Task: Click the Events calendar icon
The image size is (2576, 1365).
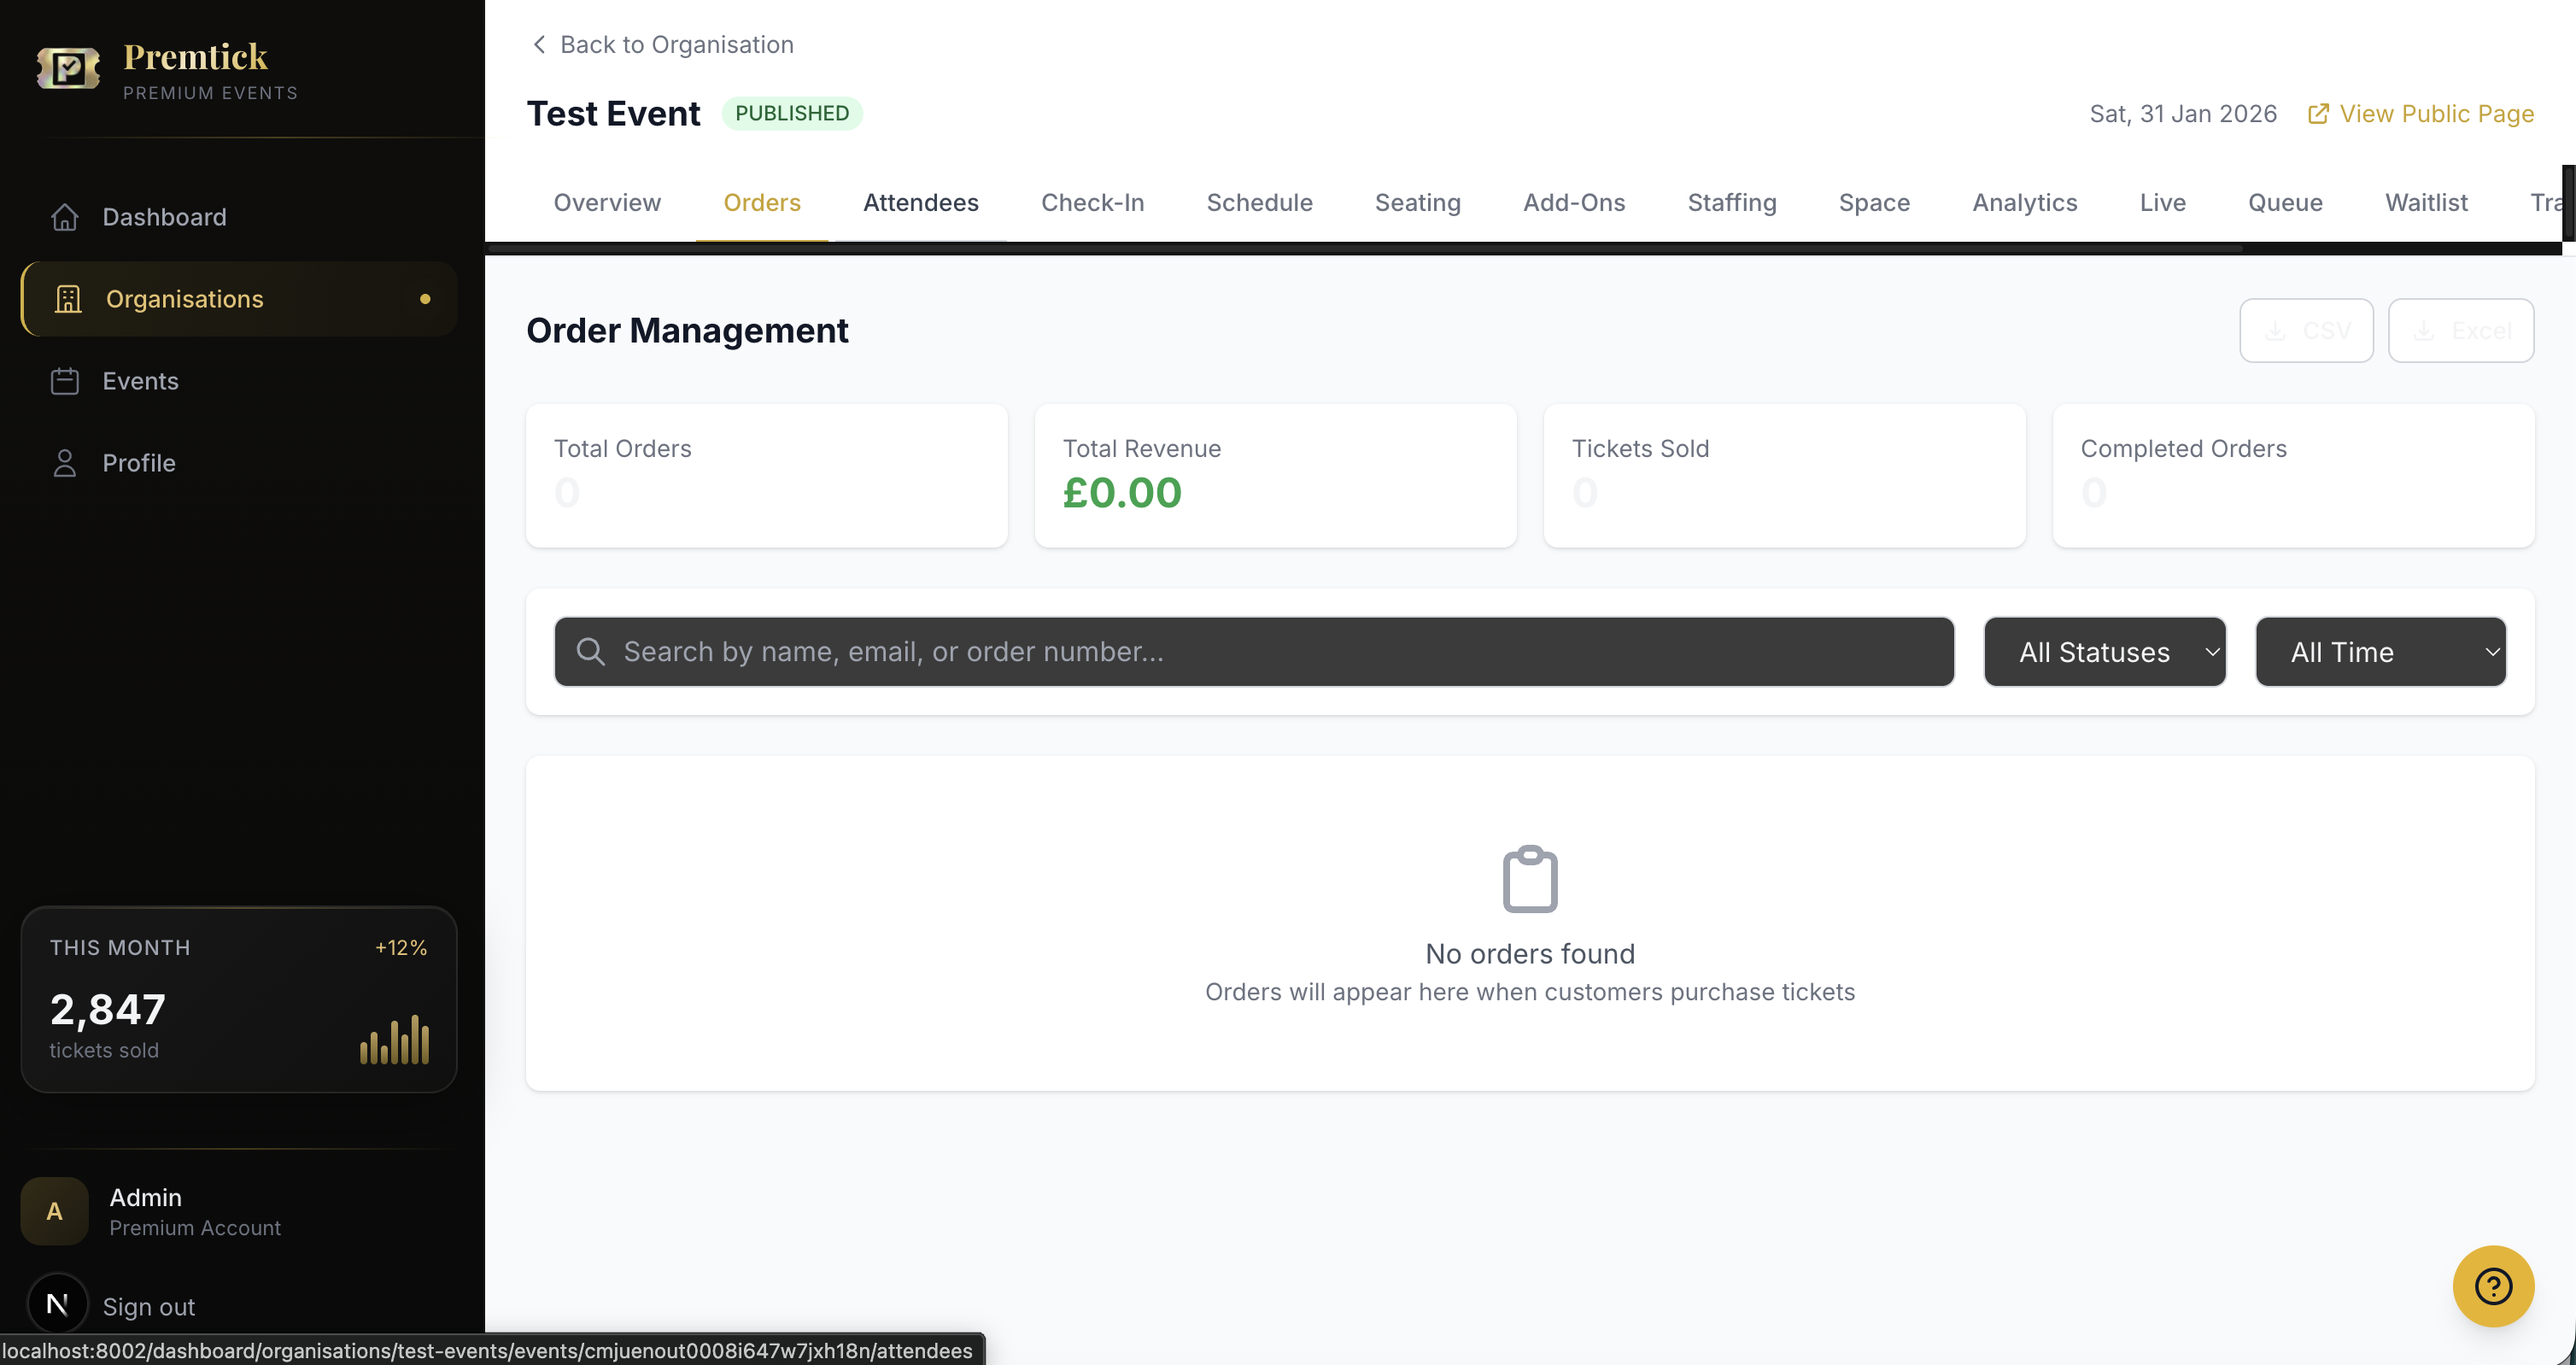Action: pyautogui.click(x=65, y=381)
